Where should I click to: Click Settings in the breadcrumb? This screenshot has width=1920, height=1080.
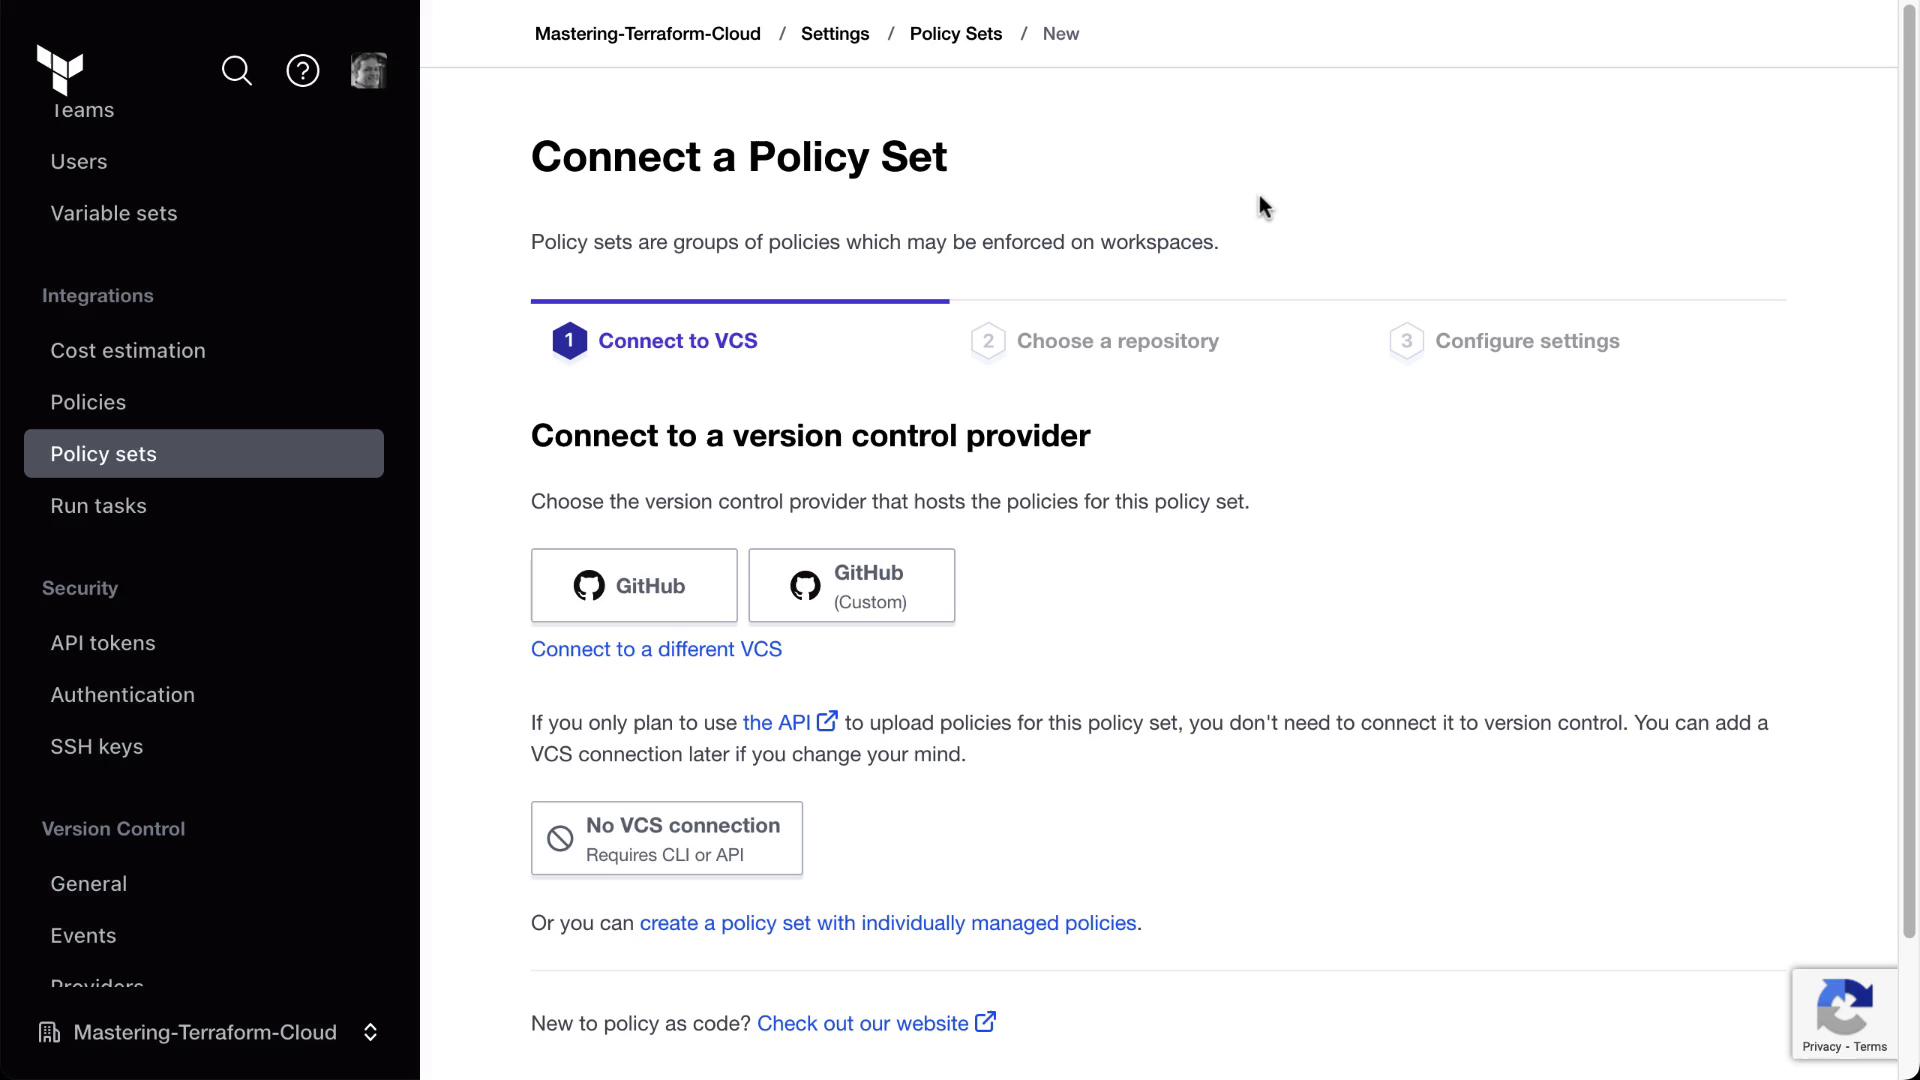tap(835, 34)
